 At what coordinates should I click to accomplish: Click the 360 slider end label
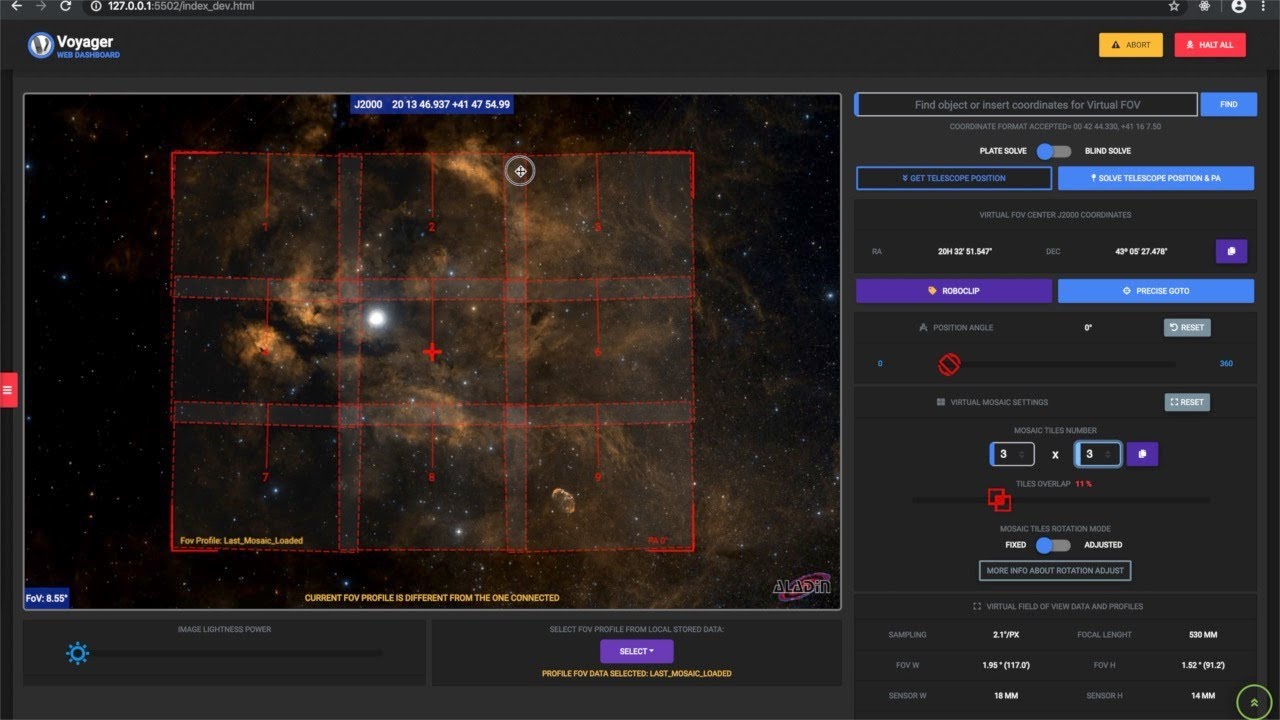(x=1226, y=364)
